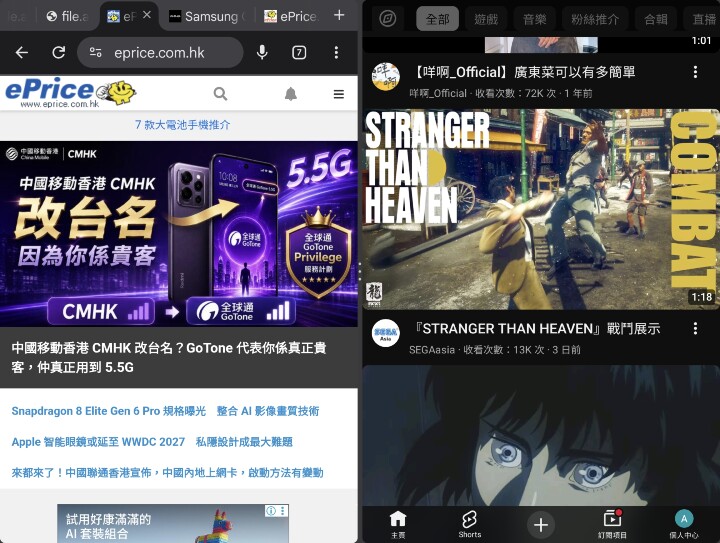Select the 音樂 filter chip
Image resolution: width=720 pixels, height=543 pixels.
coord(534,19)
